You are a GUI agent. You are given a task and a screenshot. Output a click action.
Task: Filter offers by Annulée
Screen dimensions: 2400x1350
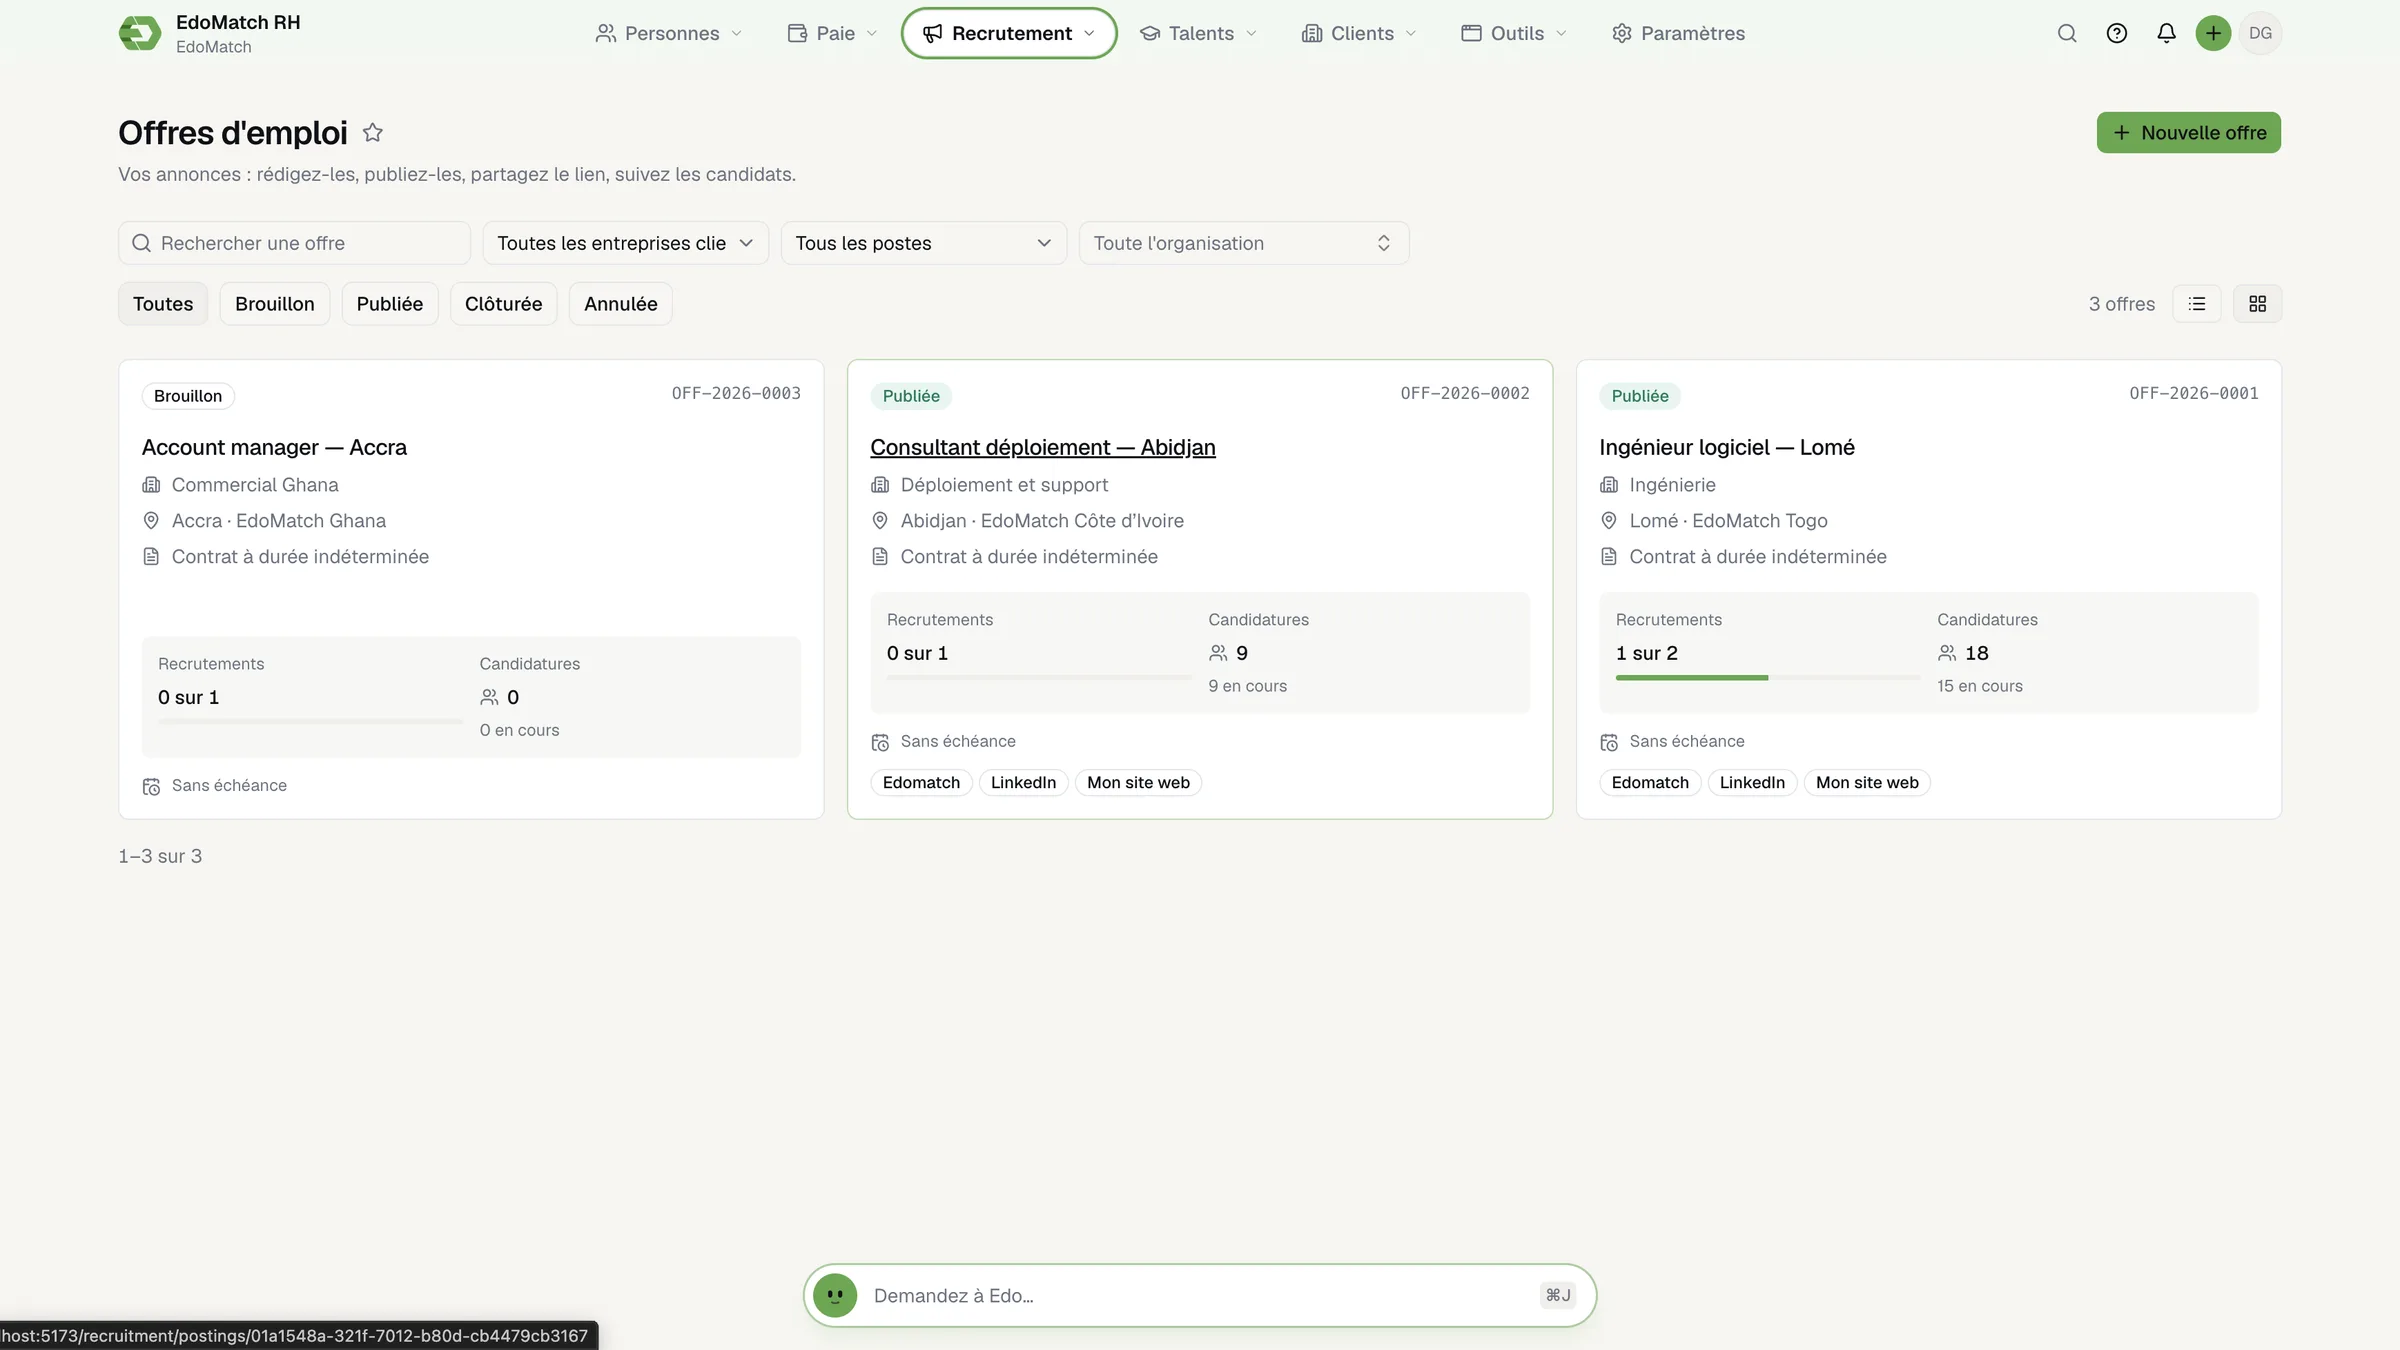[621, 304]
